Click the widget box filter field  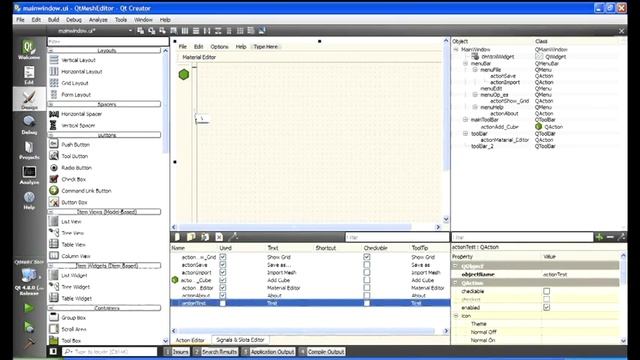pos(108,42)
